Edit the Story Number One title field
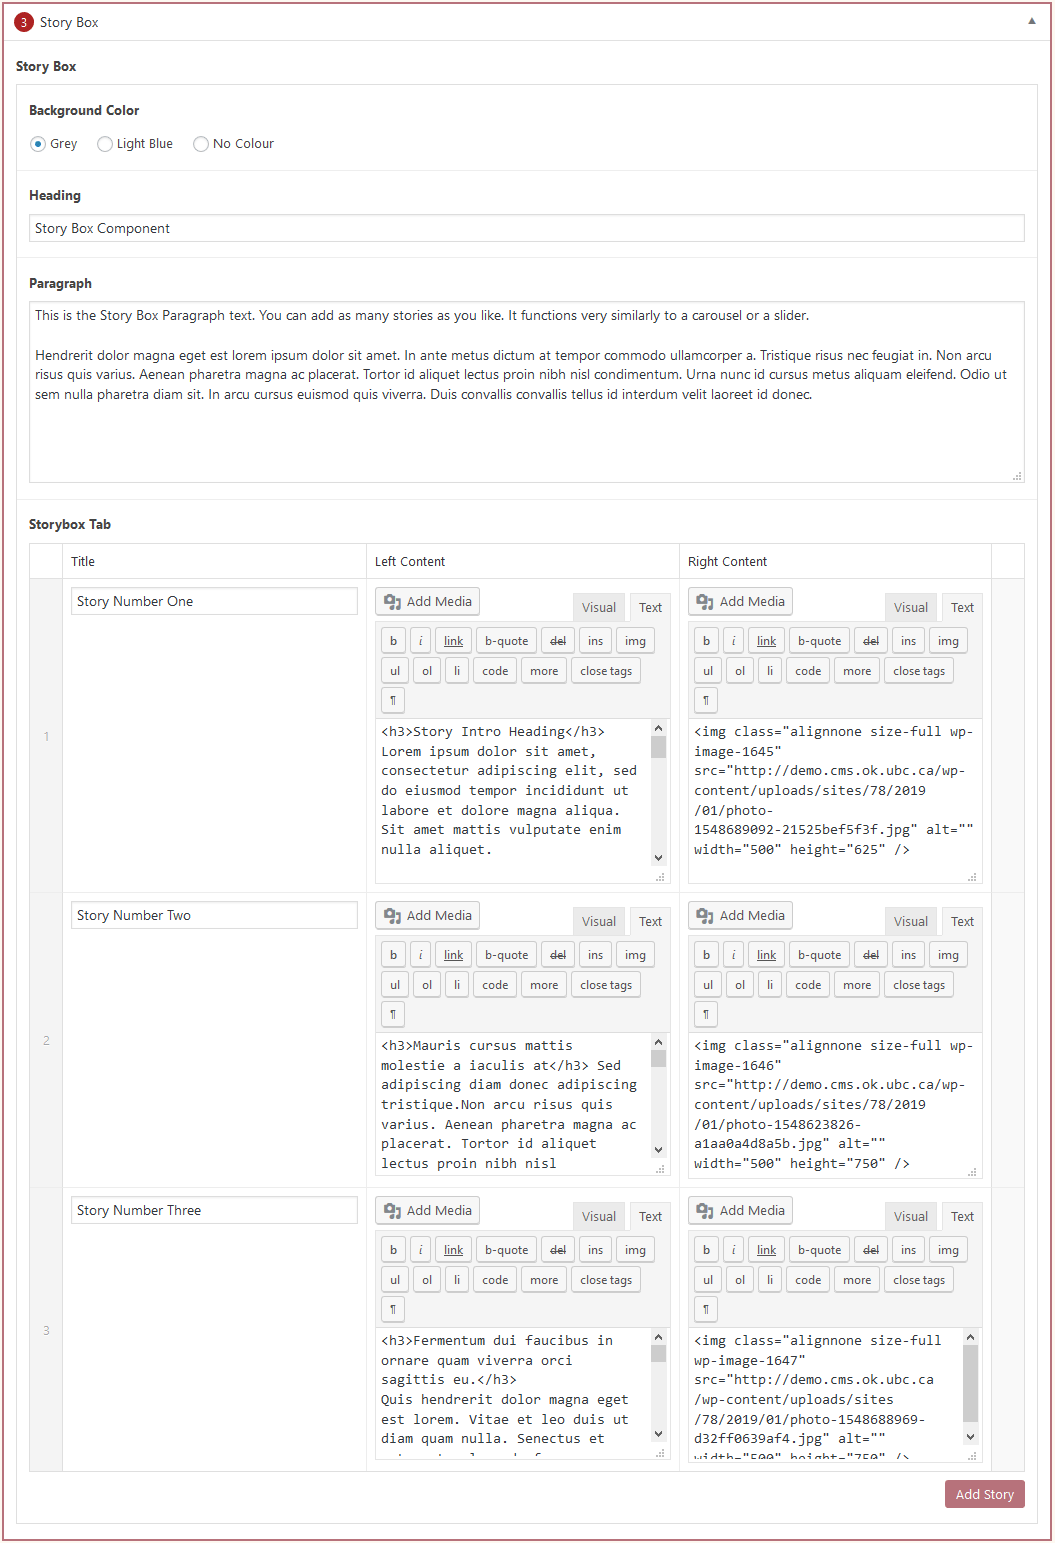The width and height of the screenshot is (1055, 1543). coord(214,601)
